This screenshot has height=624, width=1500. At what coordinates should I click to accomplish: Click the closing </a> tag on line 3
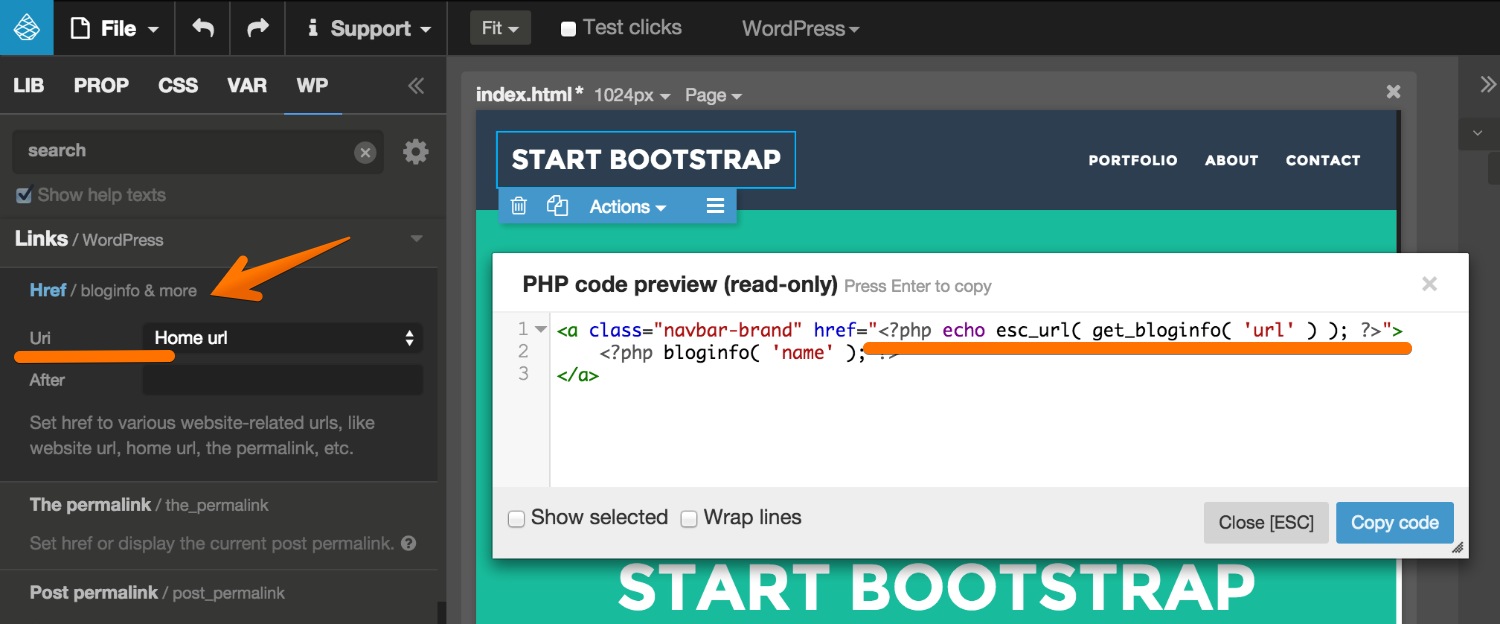point(578,376)
